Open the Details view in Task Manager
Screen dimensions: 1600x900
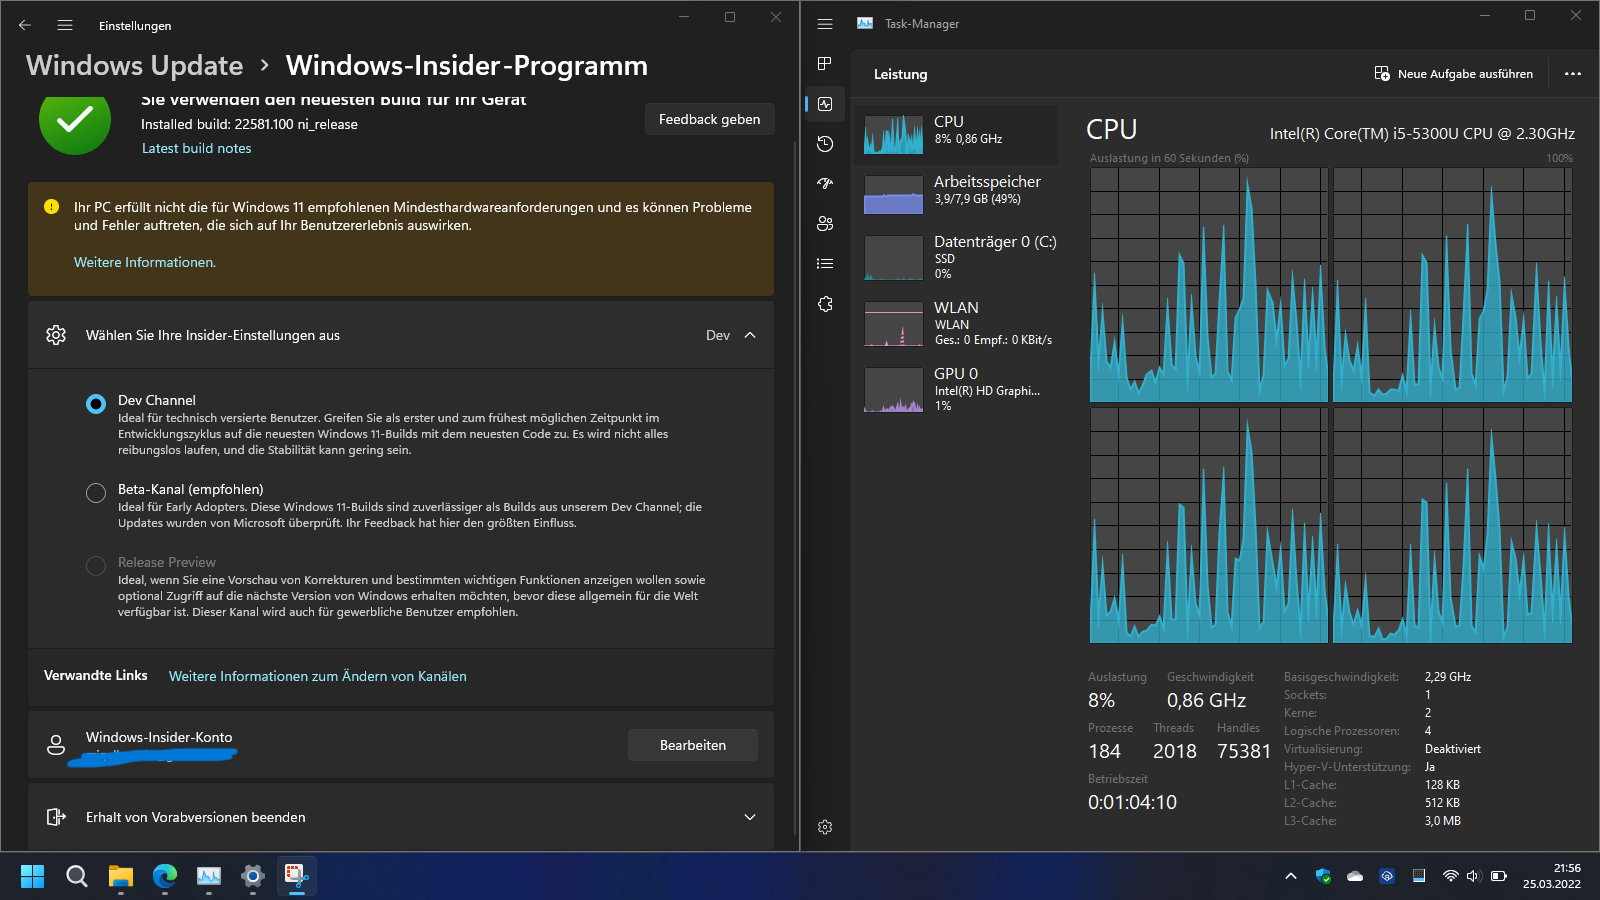coord(824,263)
